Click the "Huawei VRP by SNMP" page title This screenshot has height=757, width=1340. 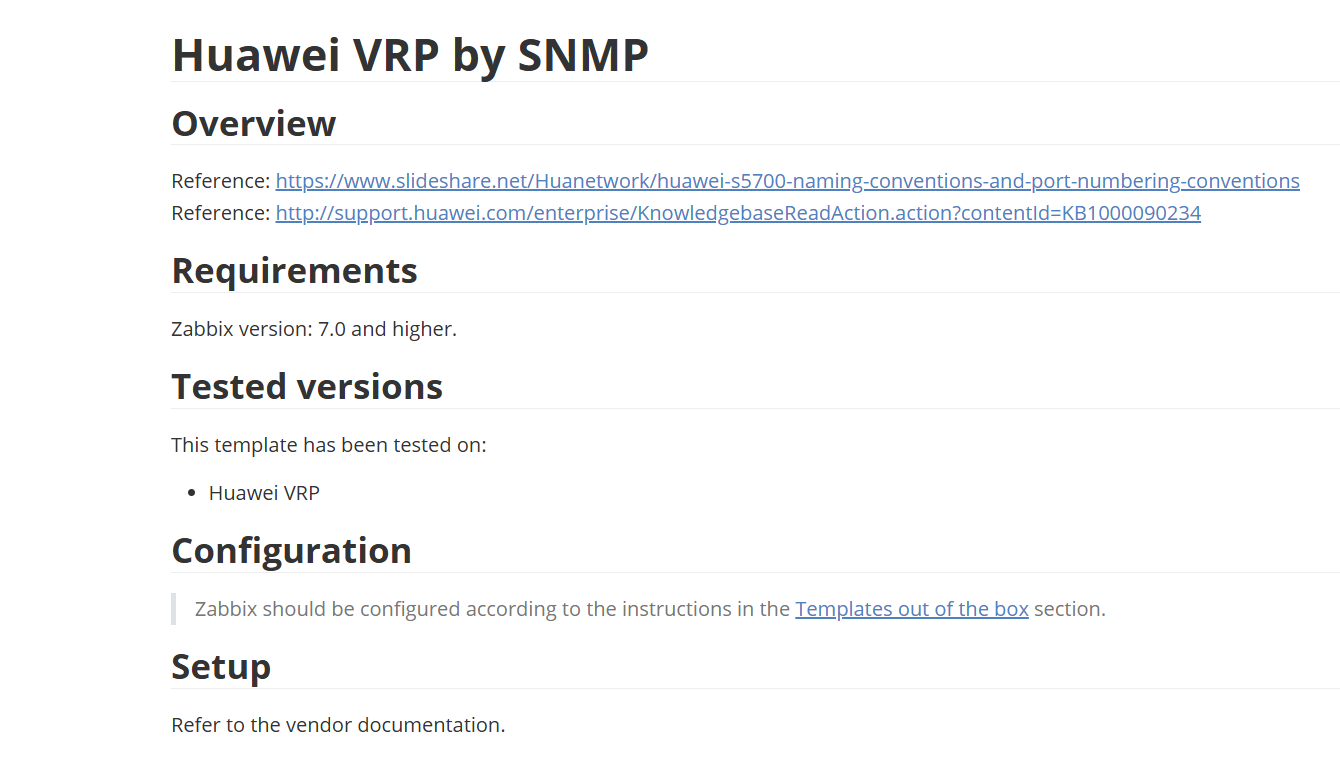410,55
